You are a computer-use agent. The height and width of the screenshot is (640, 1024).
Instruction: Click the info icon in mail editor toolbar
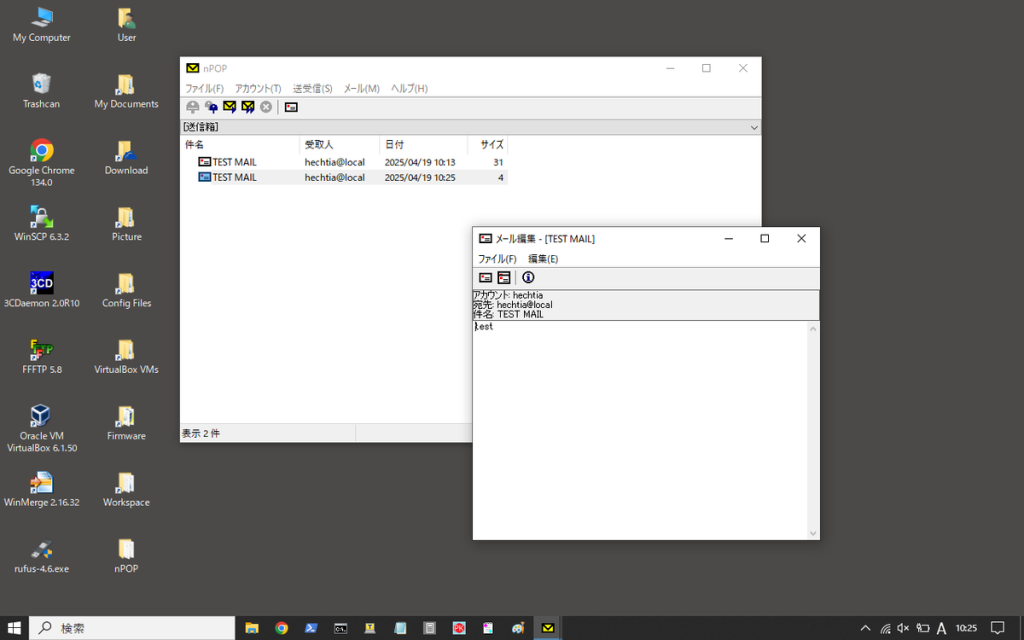[528, 277]
